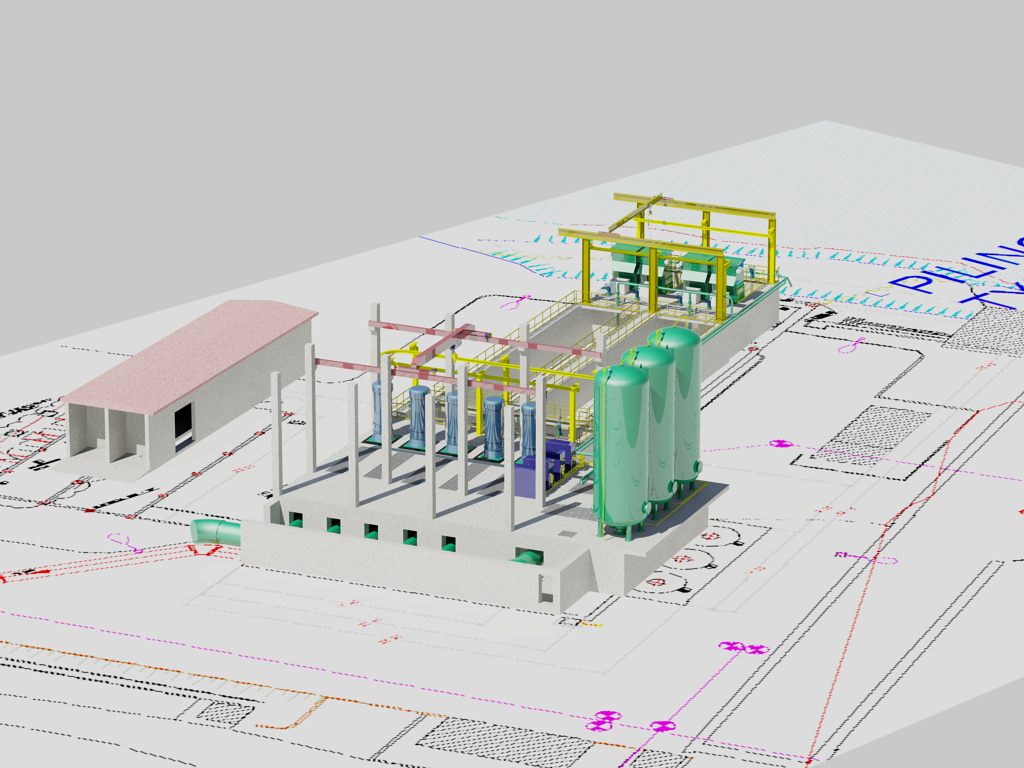This screenshot has height=768, width=1024.
Task: Pick the hatched rectangle right of the green tanks
Action: point(875,434)
